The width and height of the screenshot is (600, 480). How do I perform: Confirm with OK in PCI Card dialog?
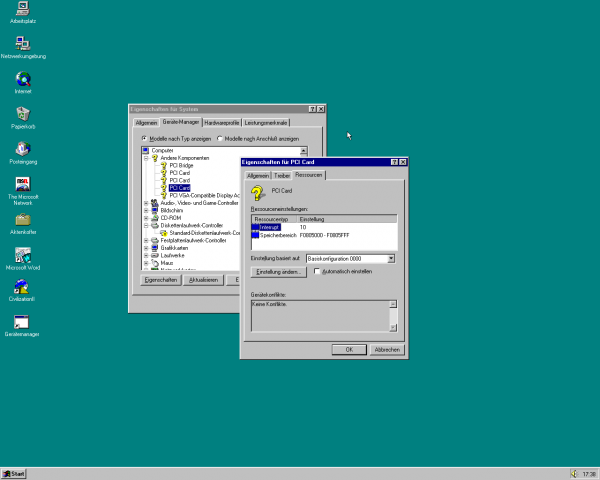[x=349, y=349]
